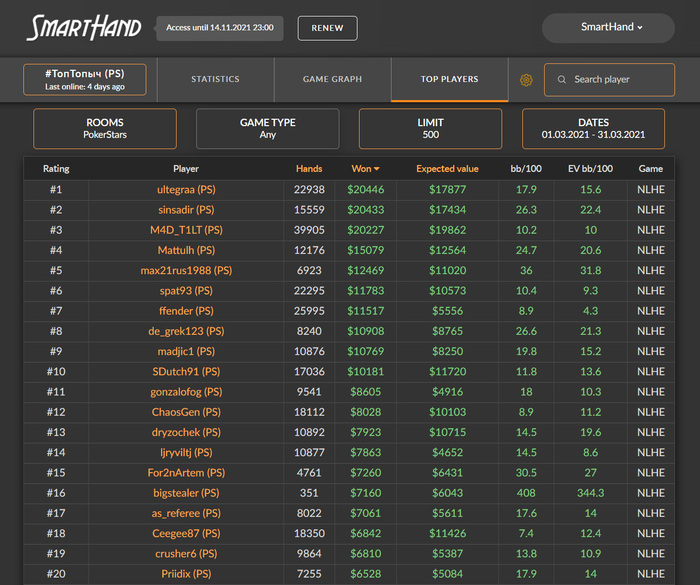Click the EV bb/100 column header
This screenshot has width=700, height=585.
tap(590, 169)
